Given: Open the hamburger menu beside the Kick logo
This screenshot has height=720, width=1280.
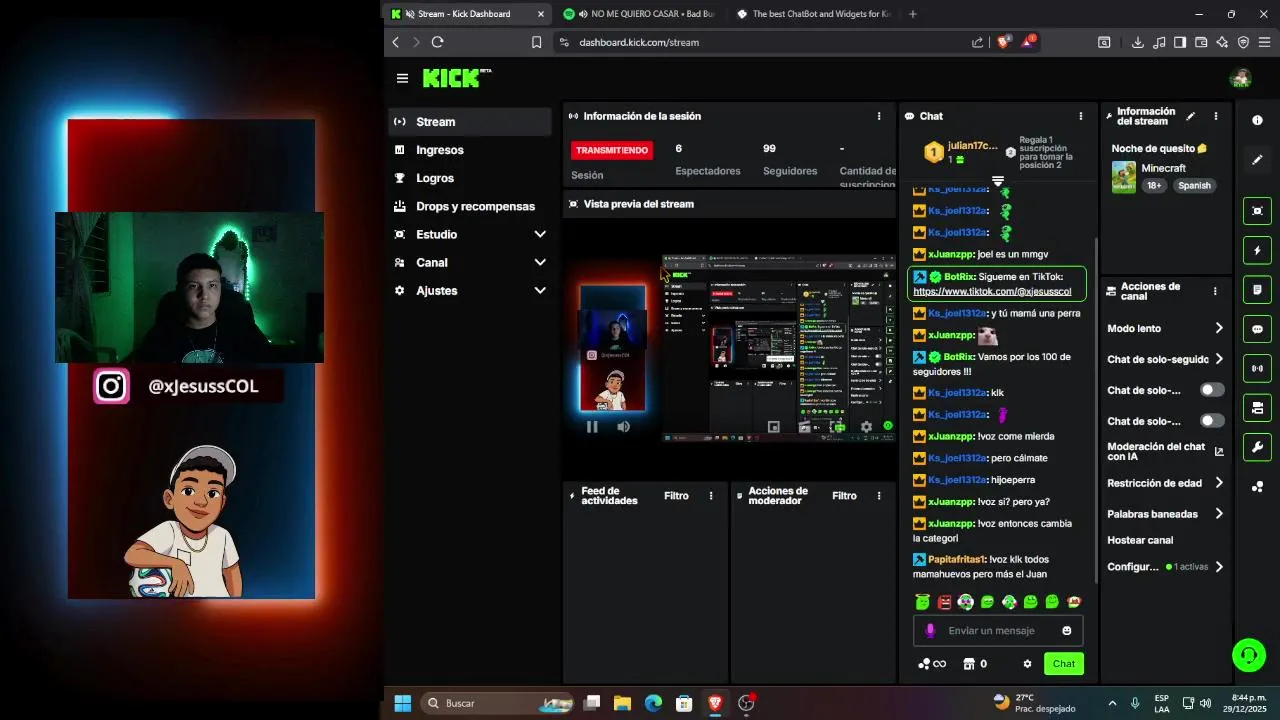Looking at the screenshot, I should 402,78.
